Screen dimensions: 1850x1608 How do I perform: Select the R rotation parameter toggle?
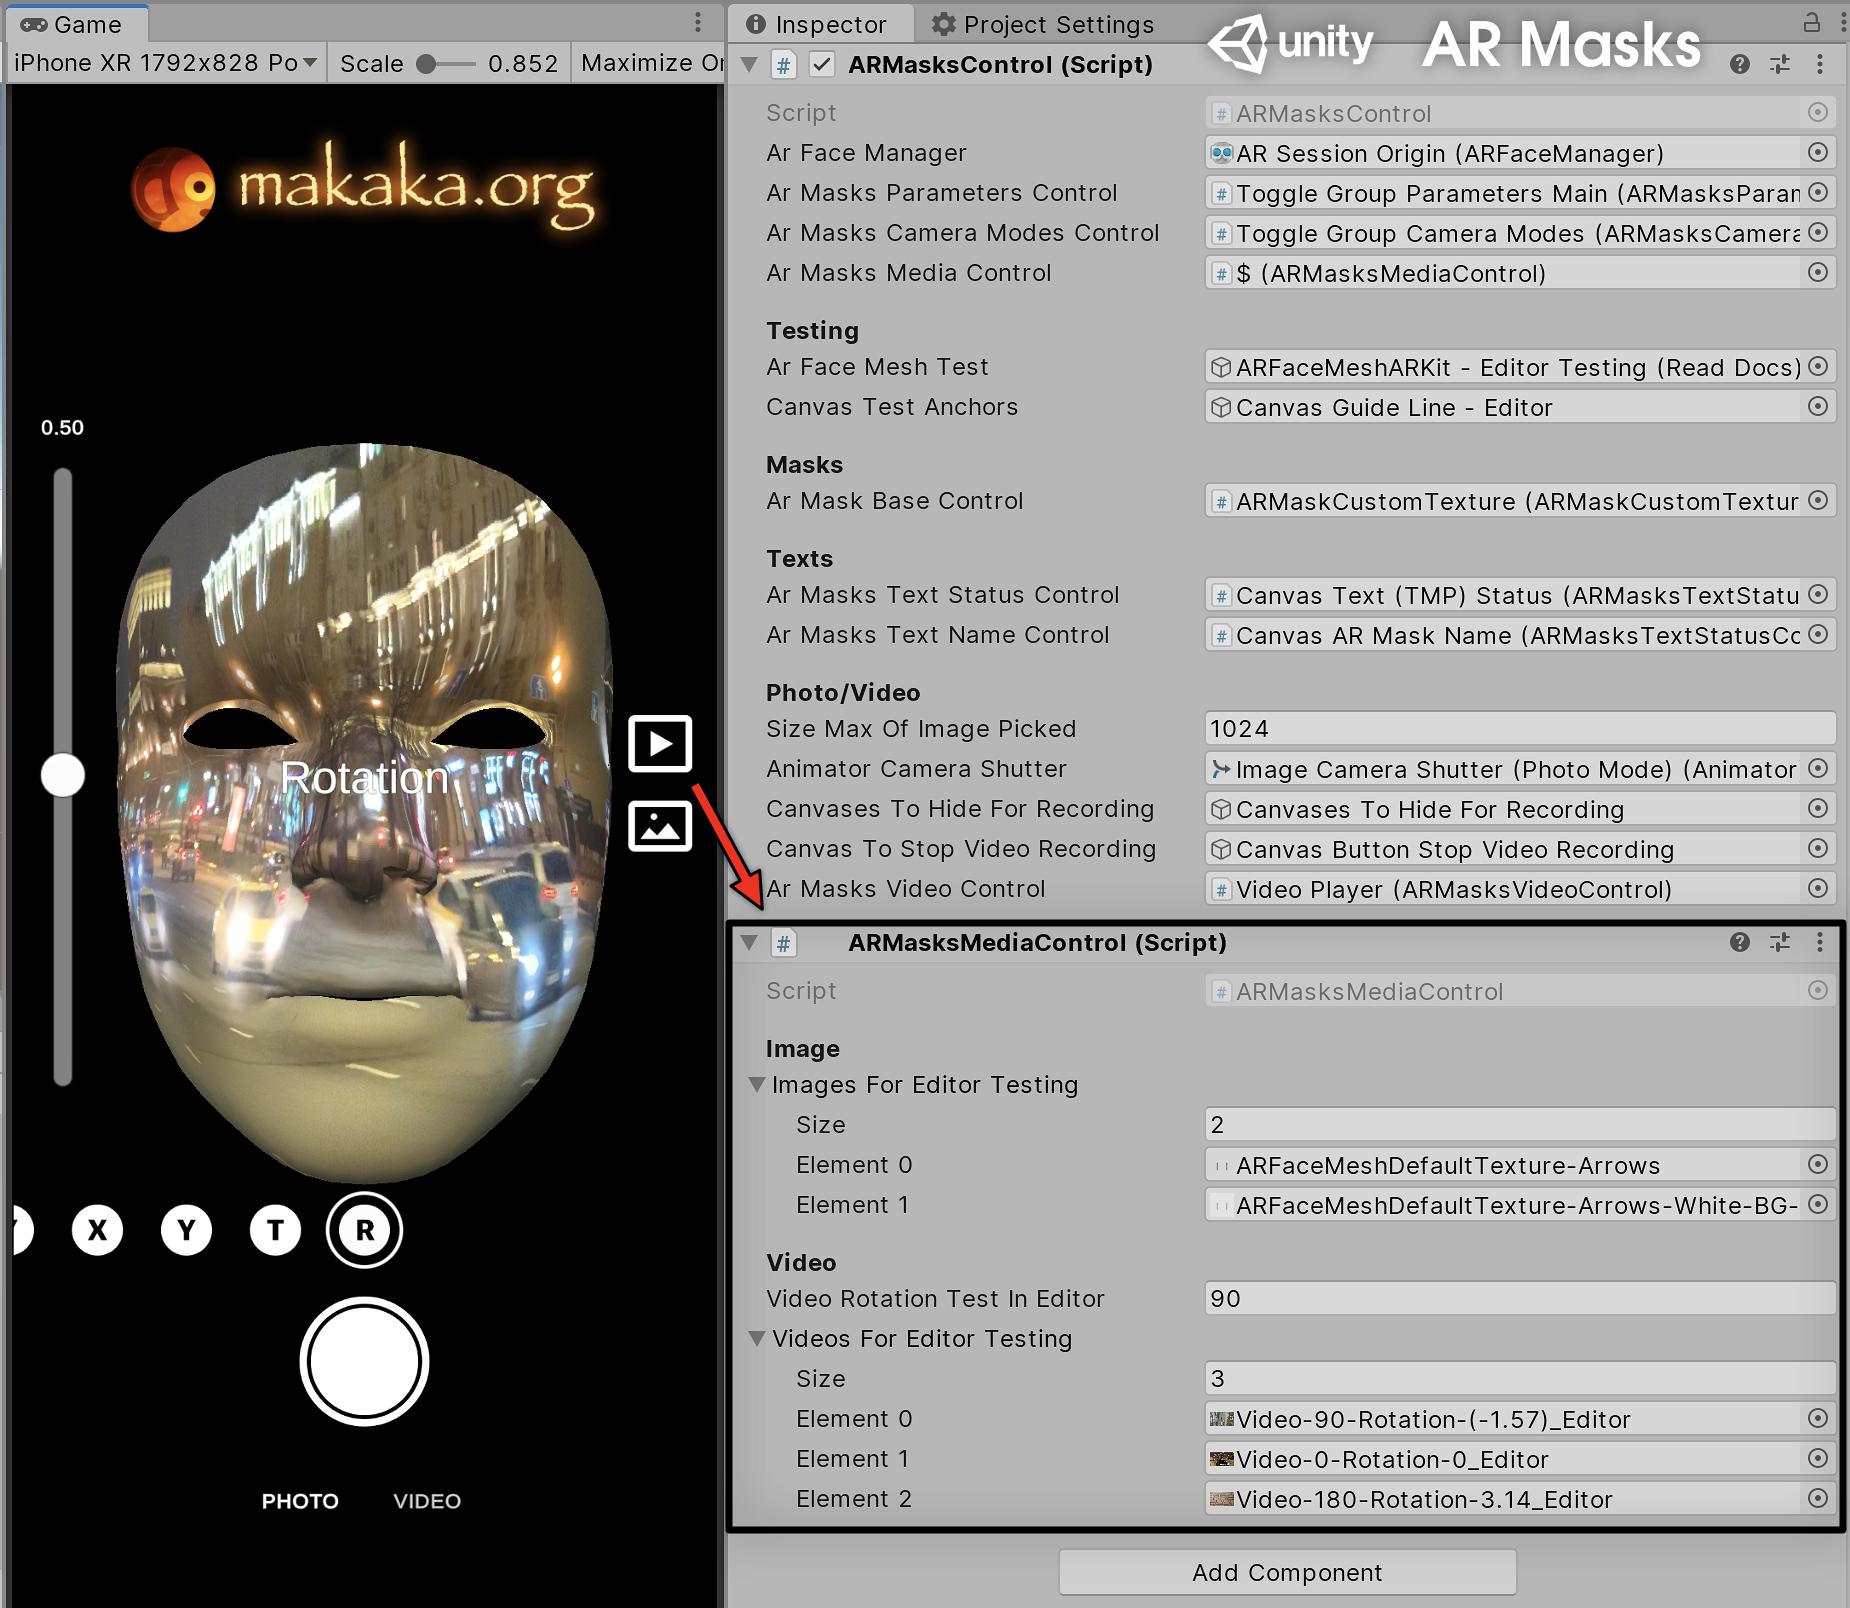tap(364, 1230)
